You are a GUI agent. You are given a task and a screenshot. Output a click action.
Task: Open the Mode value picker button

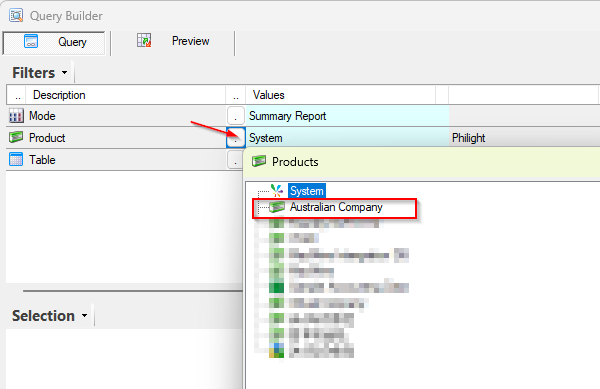pyautogui.click(x=236, y=116)
